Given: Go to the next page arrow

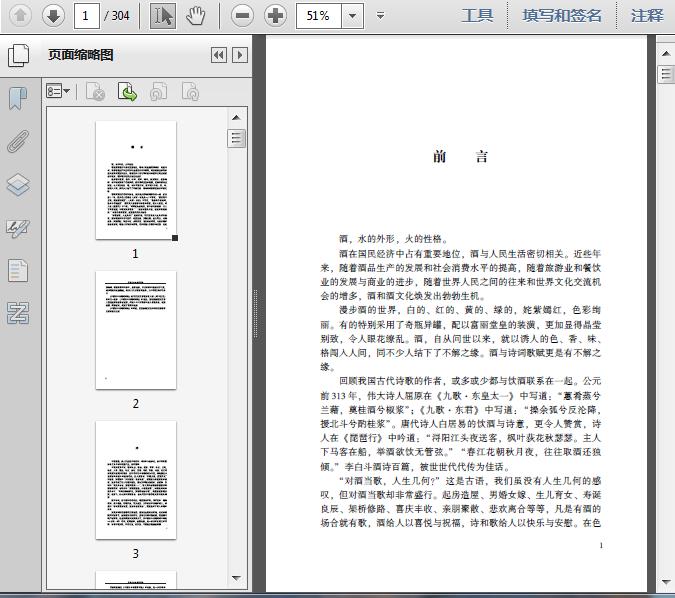Looking at the screenshot, I should [53, 15].
